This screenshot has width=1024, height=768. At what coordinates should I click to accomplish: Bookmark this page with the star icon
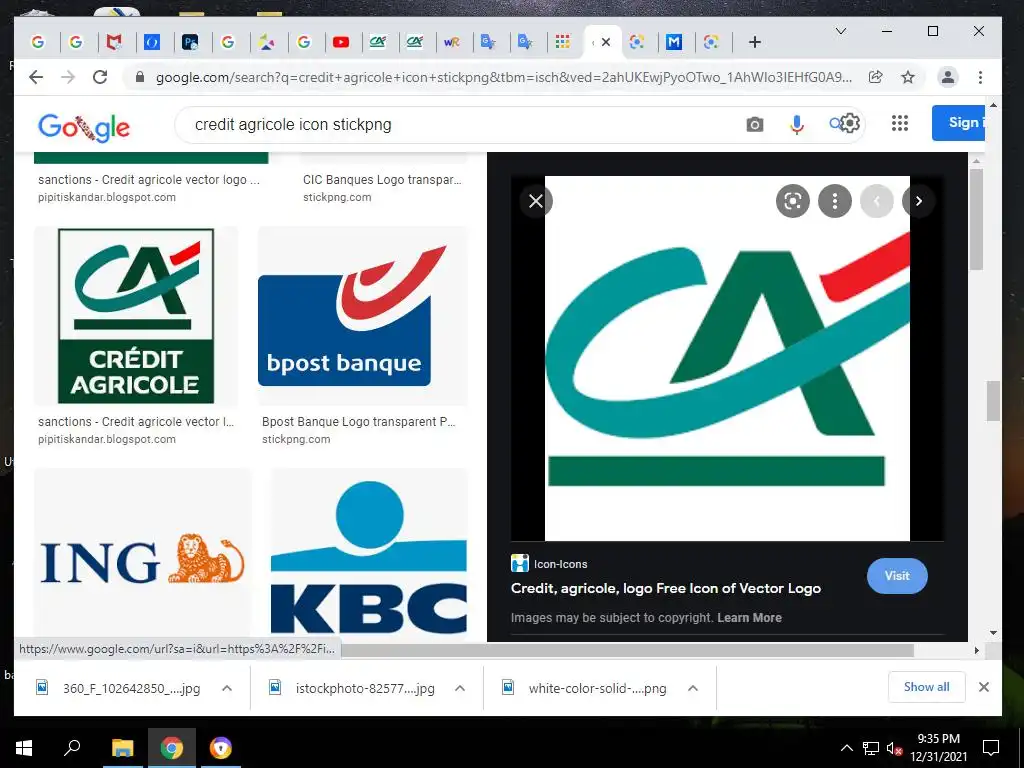point(908,77)
